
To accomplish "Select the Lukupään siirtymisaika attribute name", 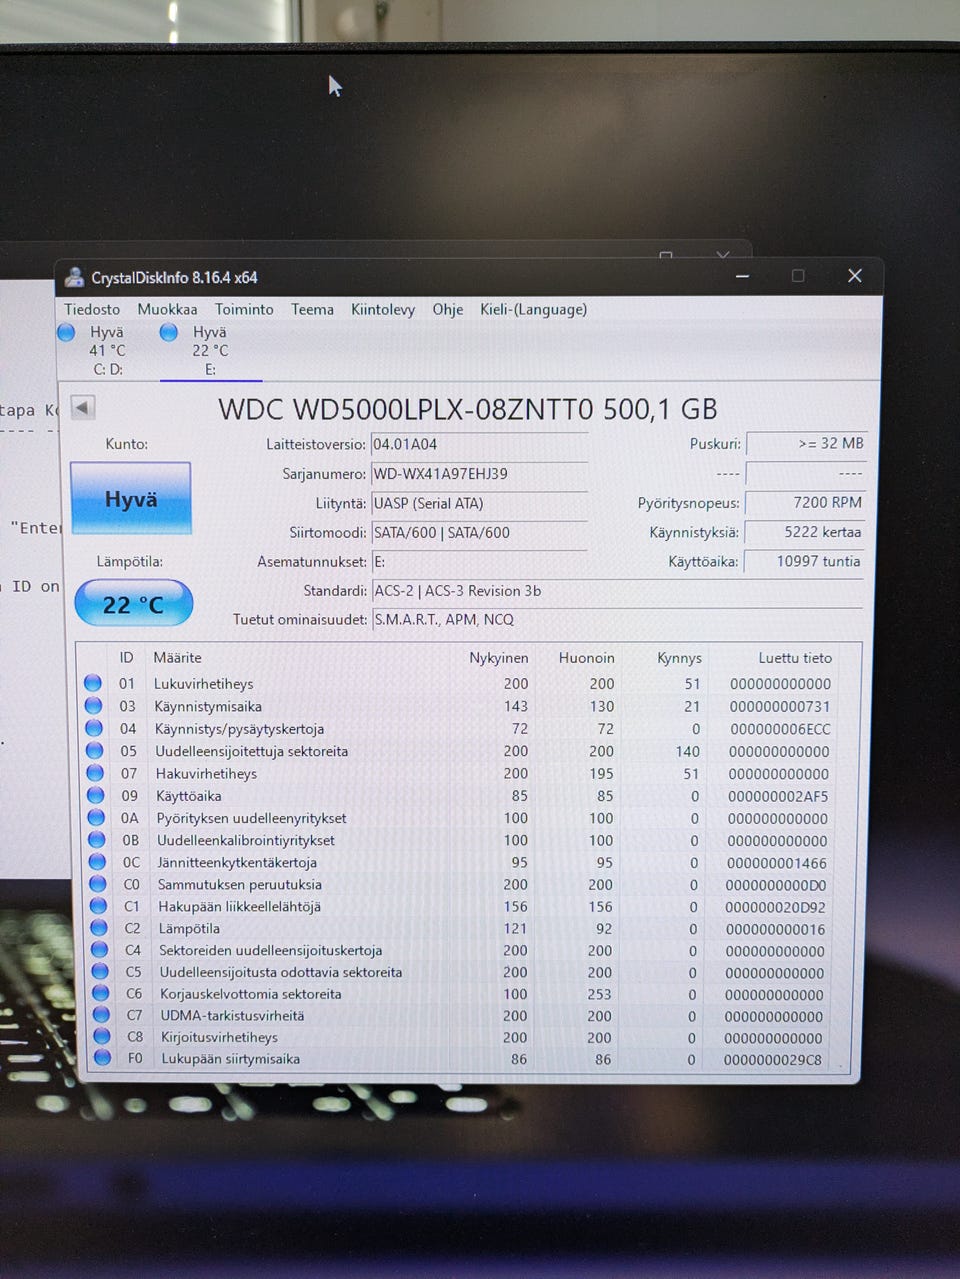I will pos(231,1059).
